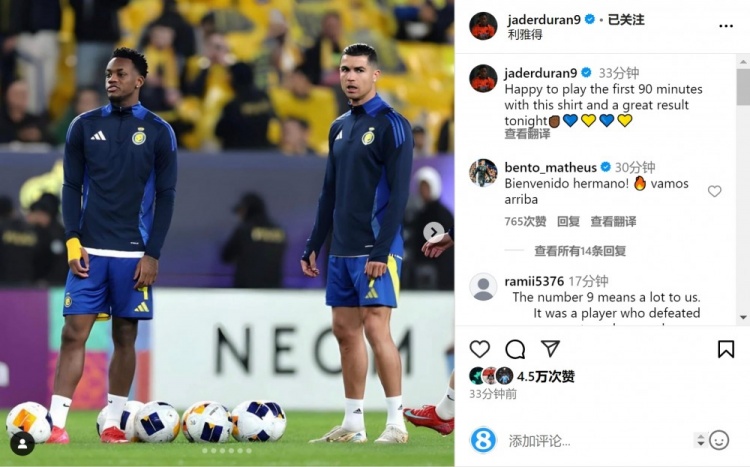
Task: Share post via paper plane icon
Action: (x=551, y=349)
